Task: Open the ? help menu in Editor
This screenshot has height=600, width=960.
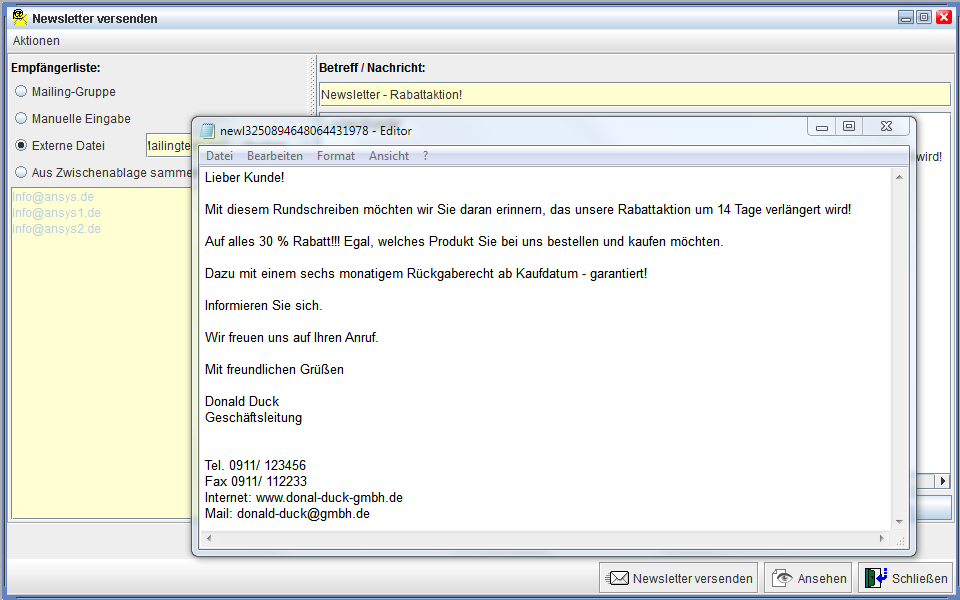Action: coord(425,156)
